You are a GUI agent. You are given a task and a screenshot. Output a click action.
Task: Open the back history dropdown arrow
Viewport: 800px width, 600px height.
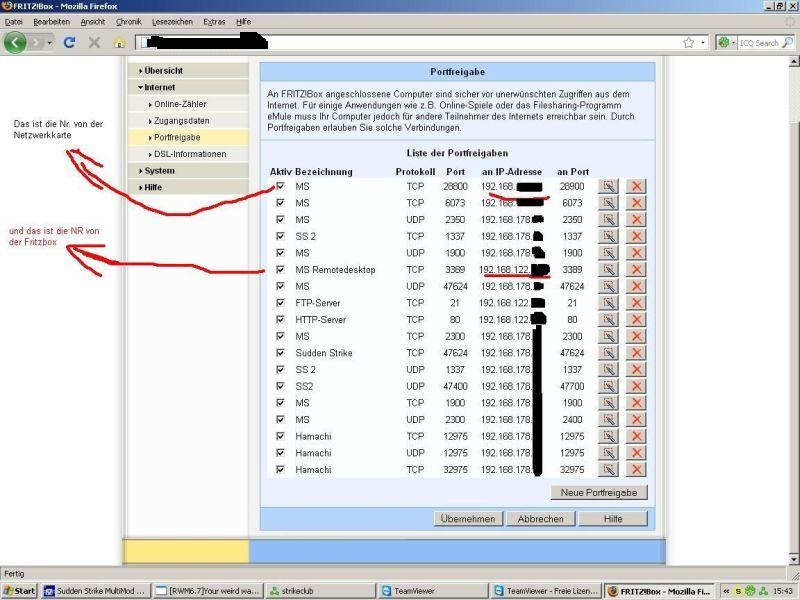click(49, 43)
